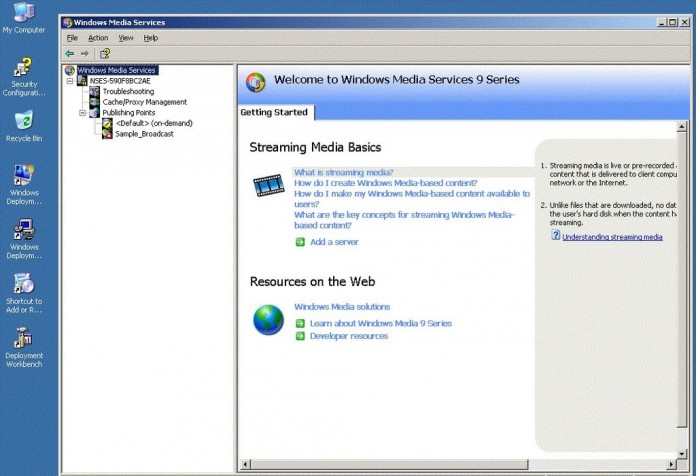Select the Getting Started tab
Screen dimensions: 696x476
[274, 112]
